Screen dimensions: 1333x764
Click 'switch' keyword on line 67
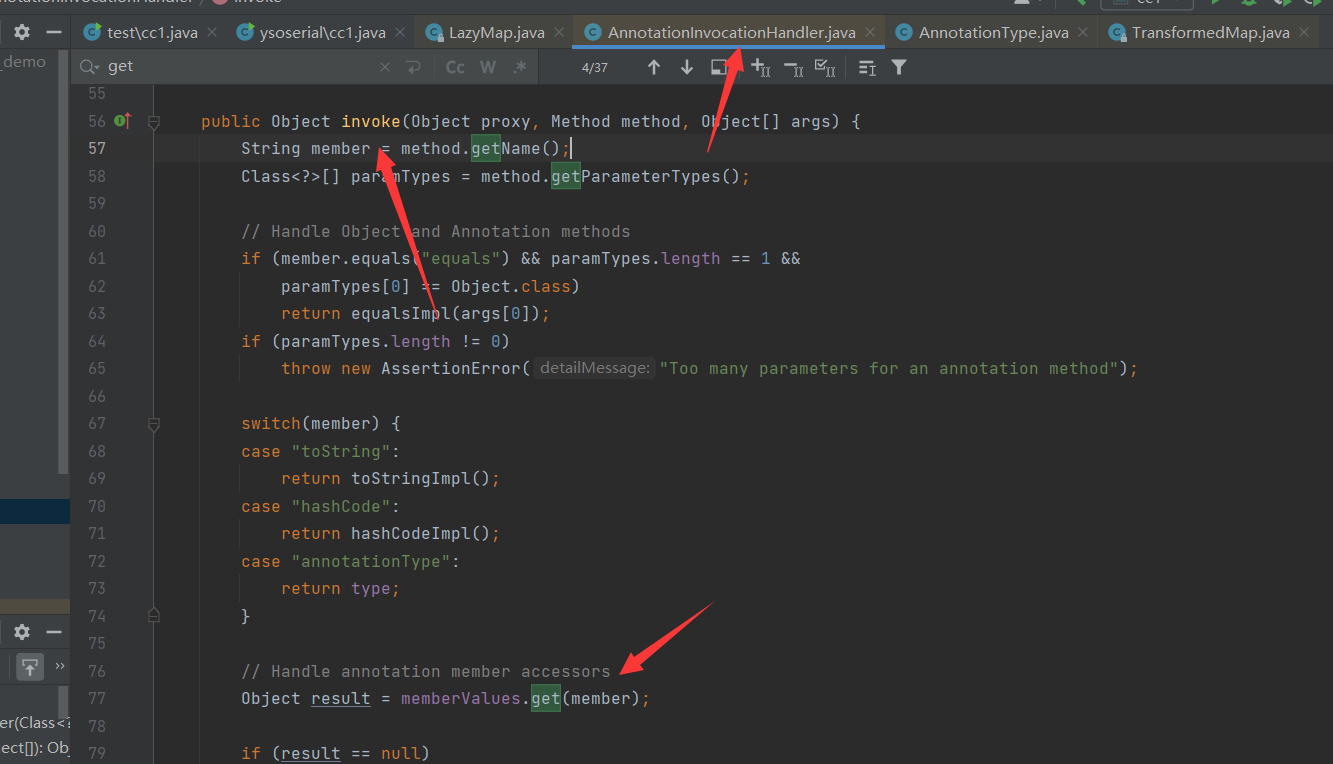[271, 424]
